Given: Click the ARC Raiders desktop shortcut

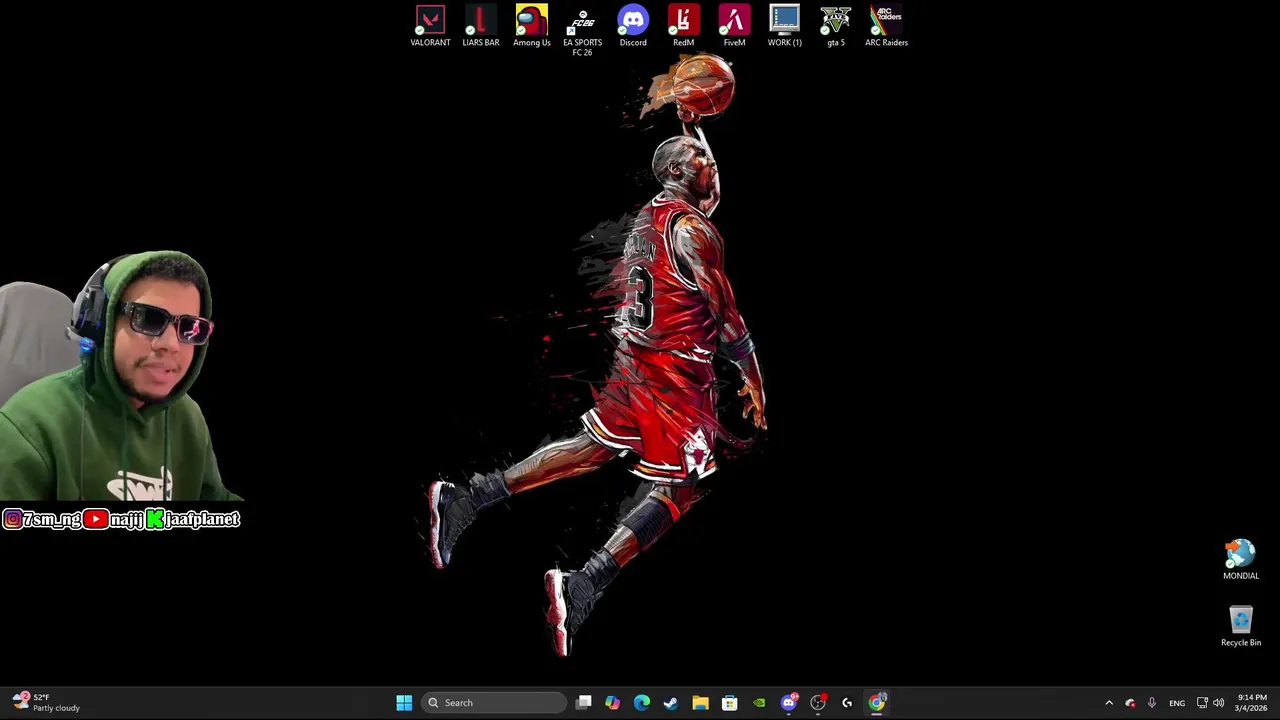Looking at the screenshot, I should 886,26.
